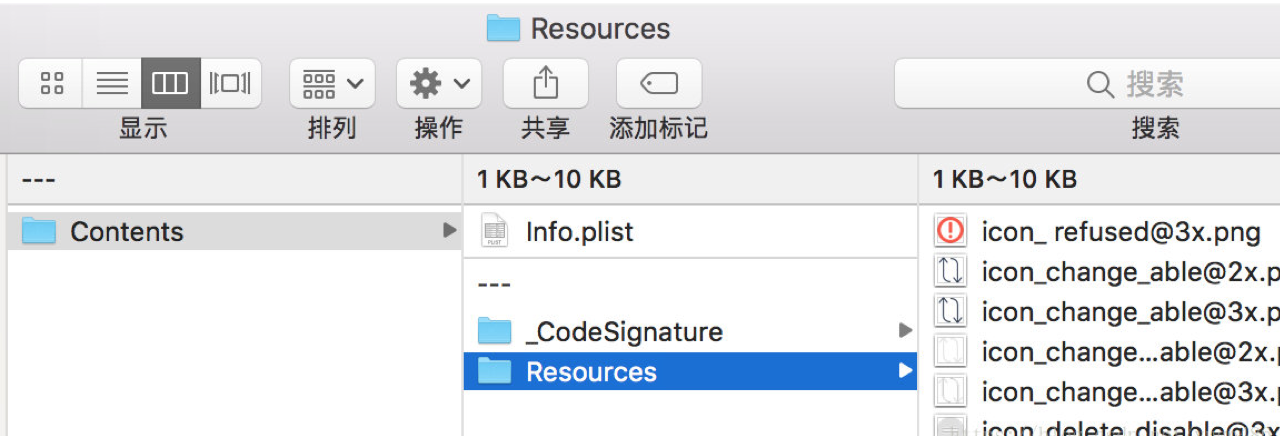Click the add tags (添加标记) button
Viewport: 1280px width, 436px height.
(x=658, y=83)
